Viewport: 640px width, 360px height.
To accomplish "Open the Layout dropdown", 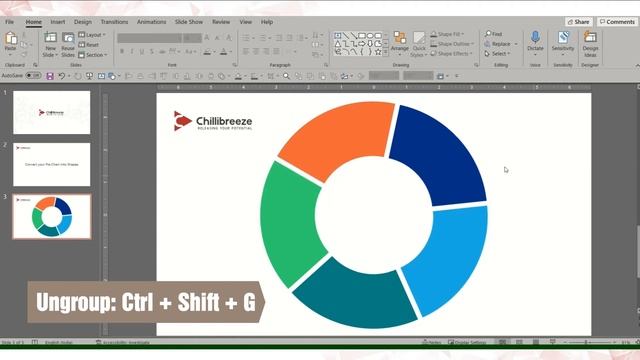I will coord(92,35).
